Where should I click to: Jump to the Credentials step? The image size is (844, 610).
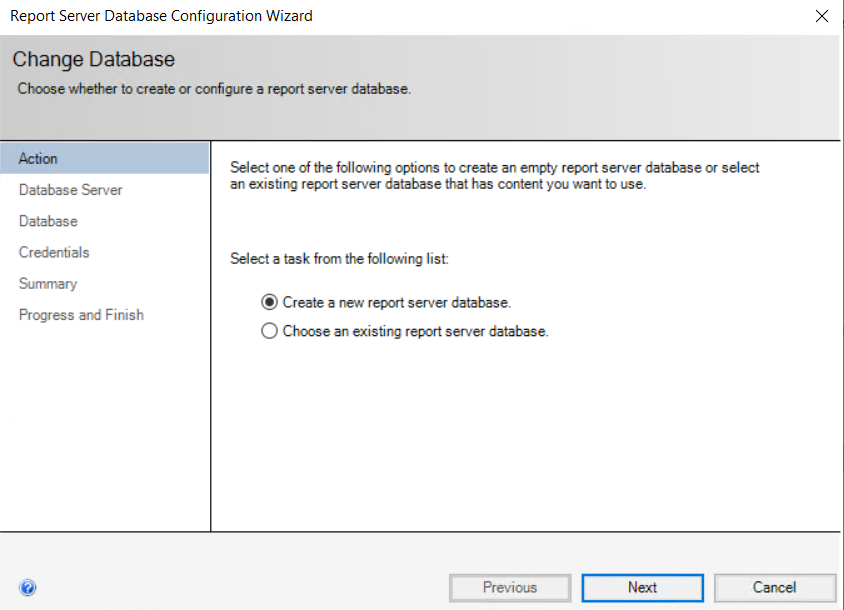(x=54, y=252)
